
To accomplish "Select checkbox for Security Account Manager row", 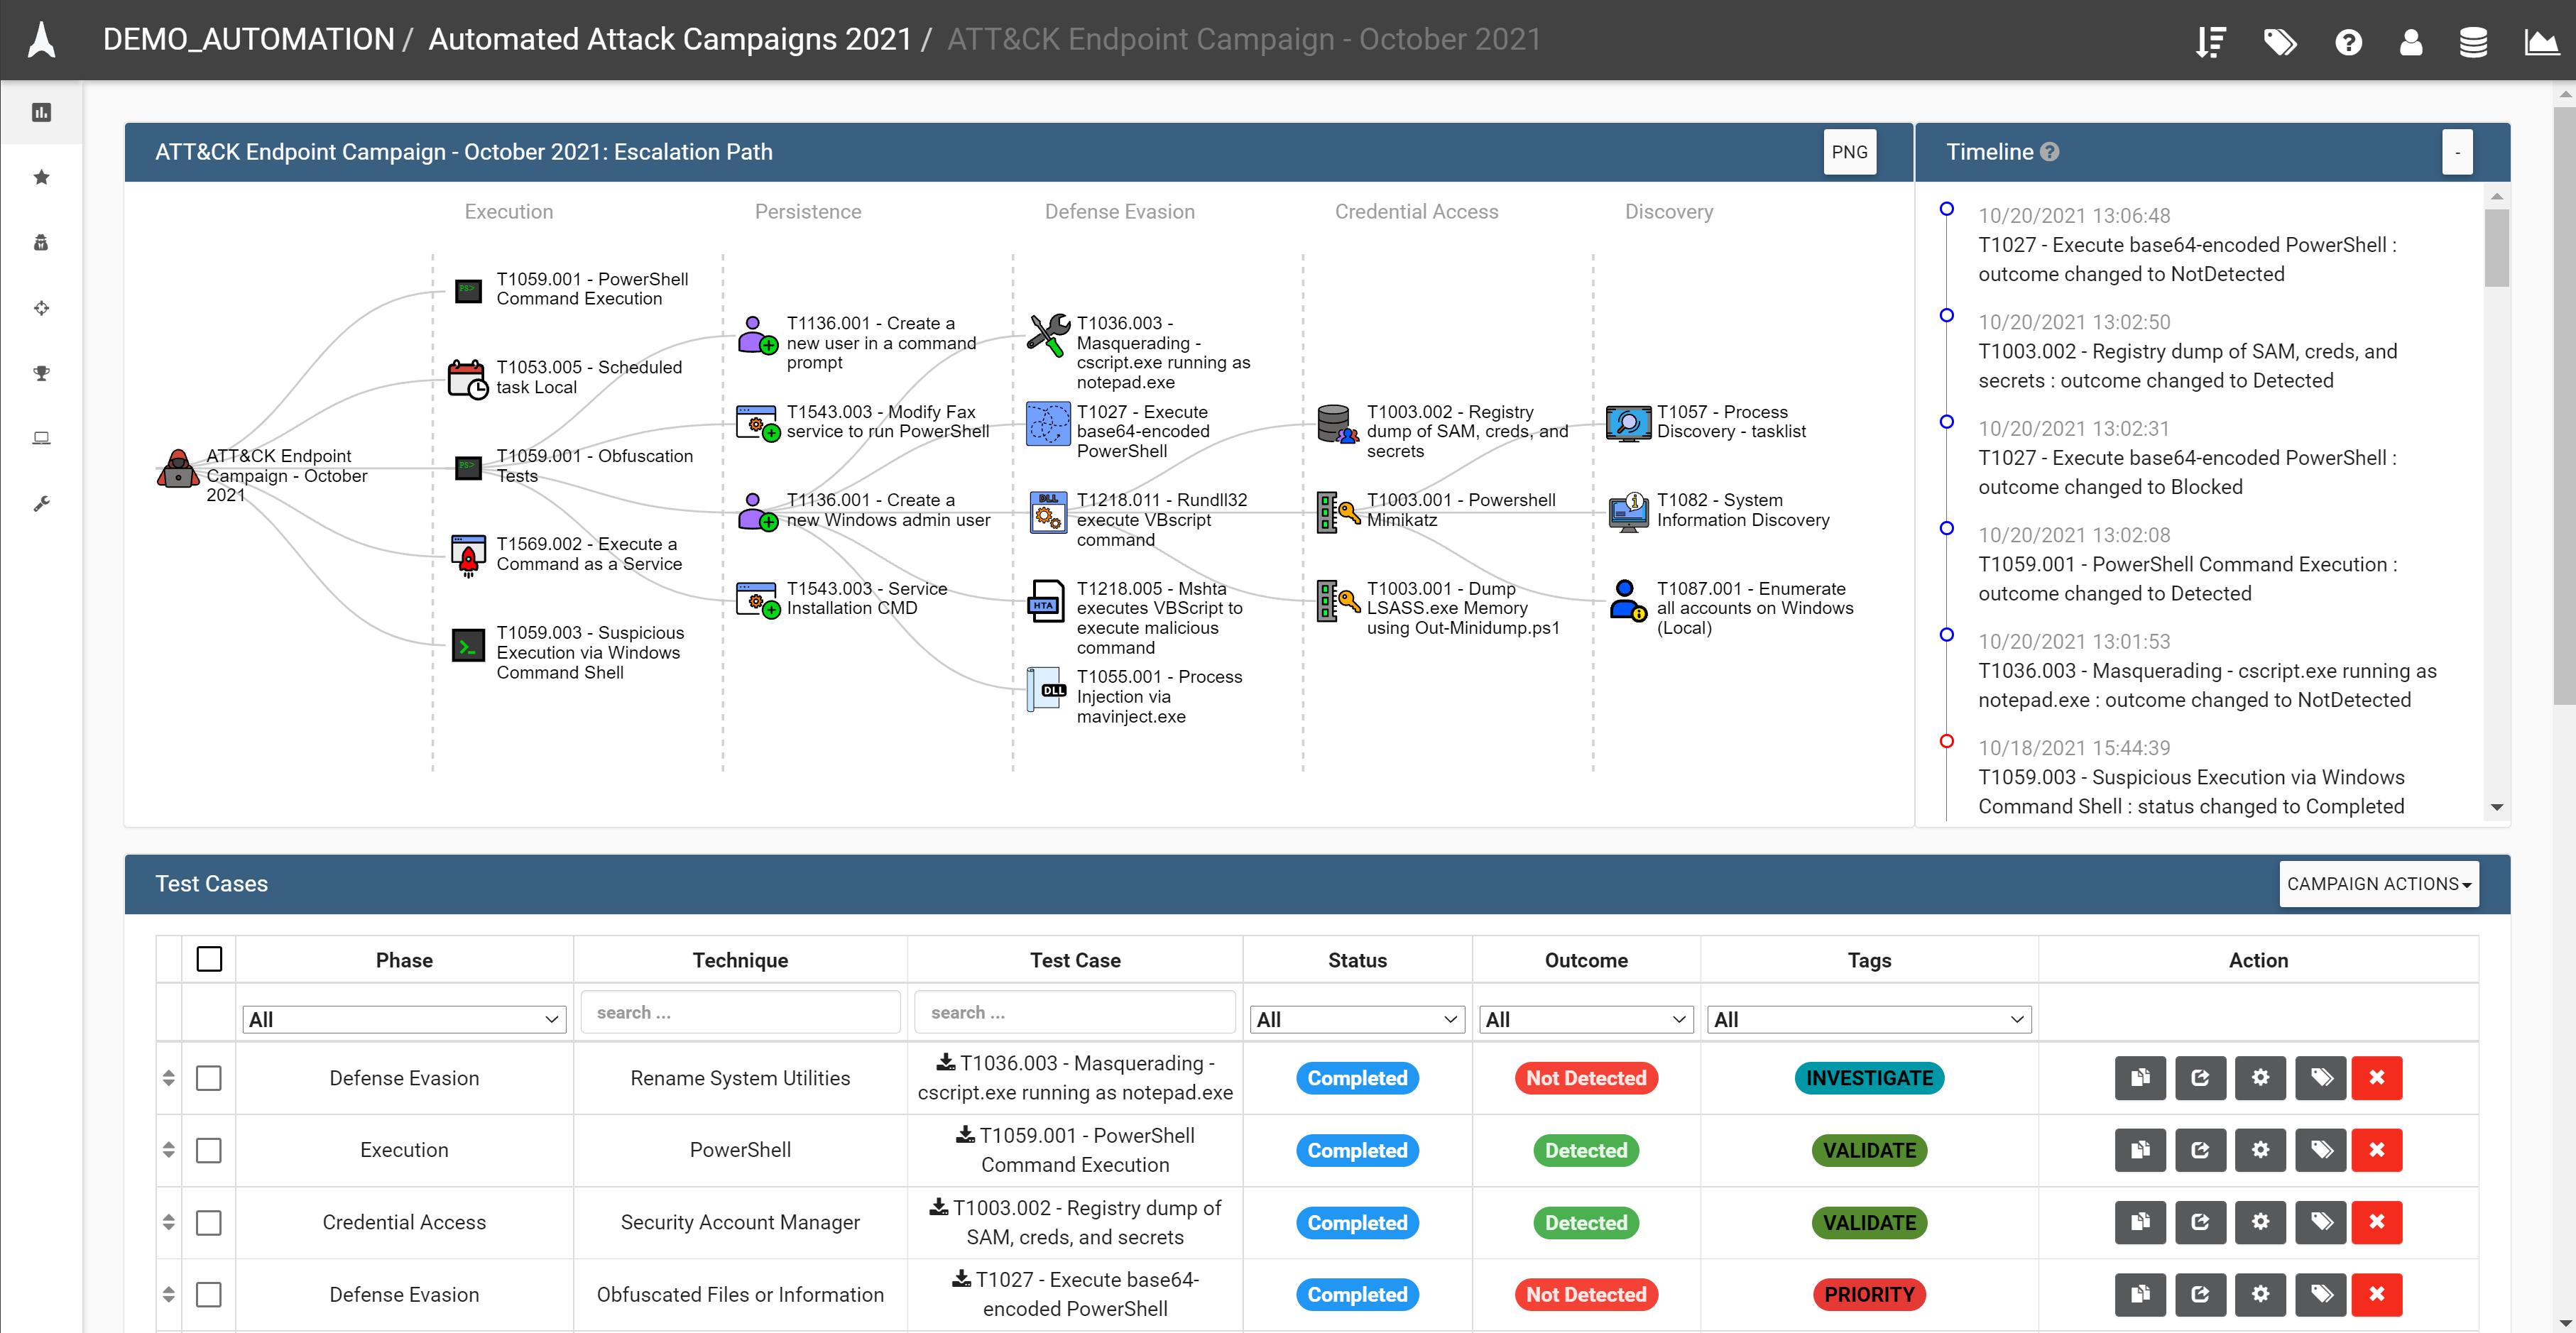I will (x=208, y=1222).
